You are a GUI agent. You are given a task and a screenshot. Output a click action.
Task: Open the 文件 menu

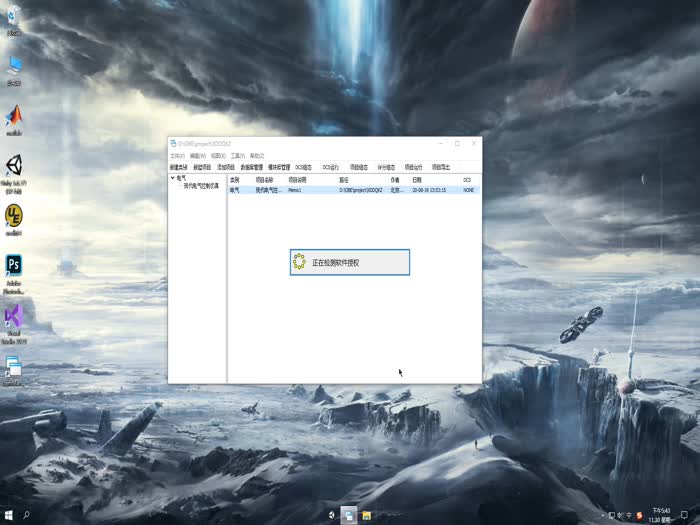coord(176,156)
